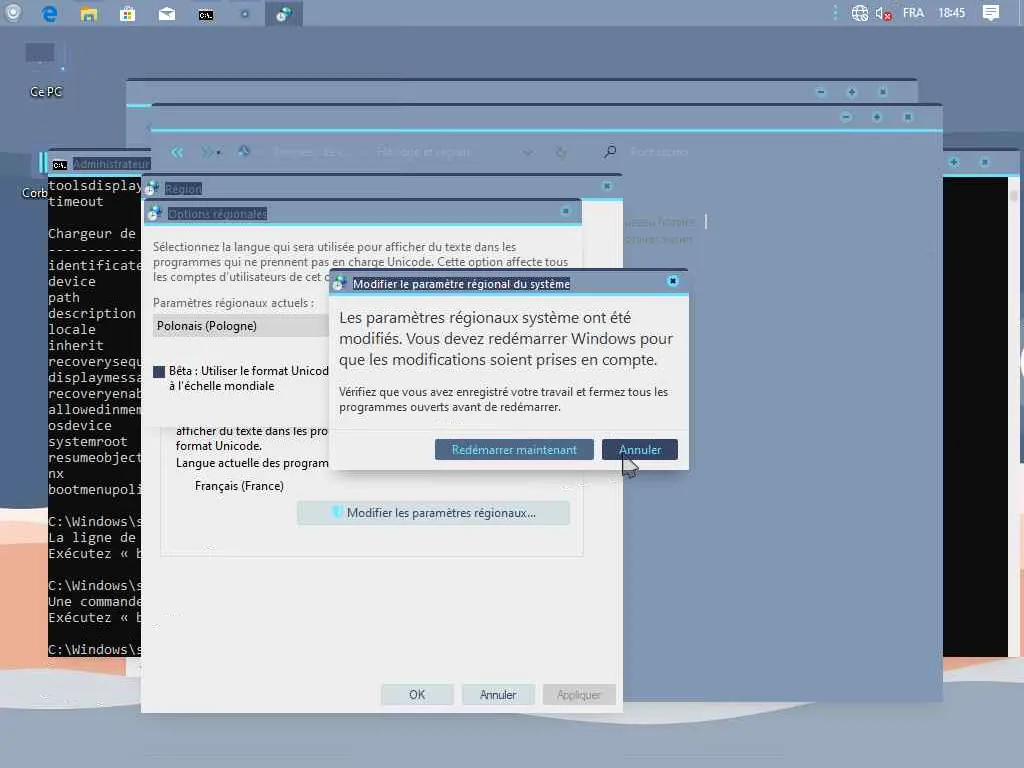Select the Ce PC desktop icon
The height and width of the screenshot is (768, 1024).
click(46, 70)
